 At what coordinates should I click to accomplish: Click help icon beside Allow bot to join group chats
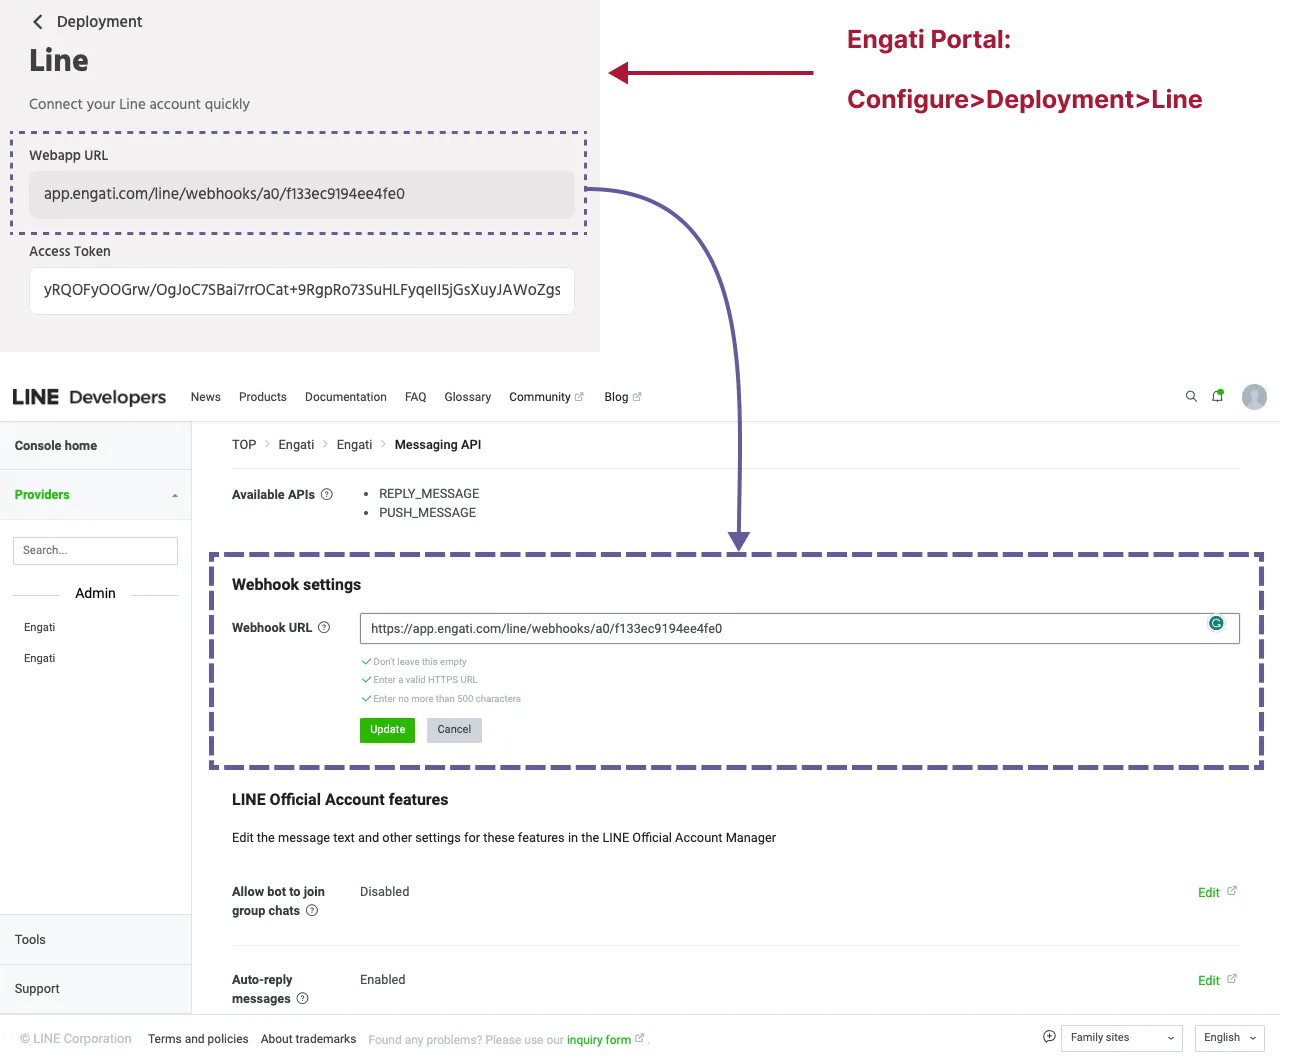[312, 910]
